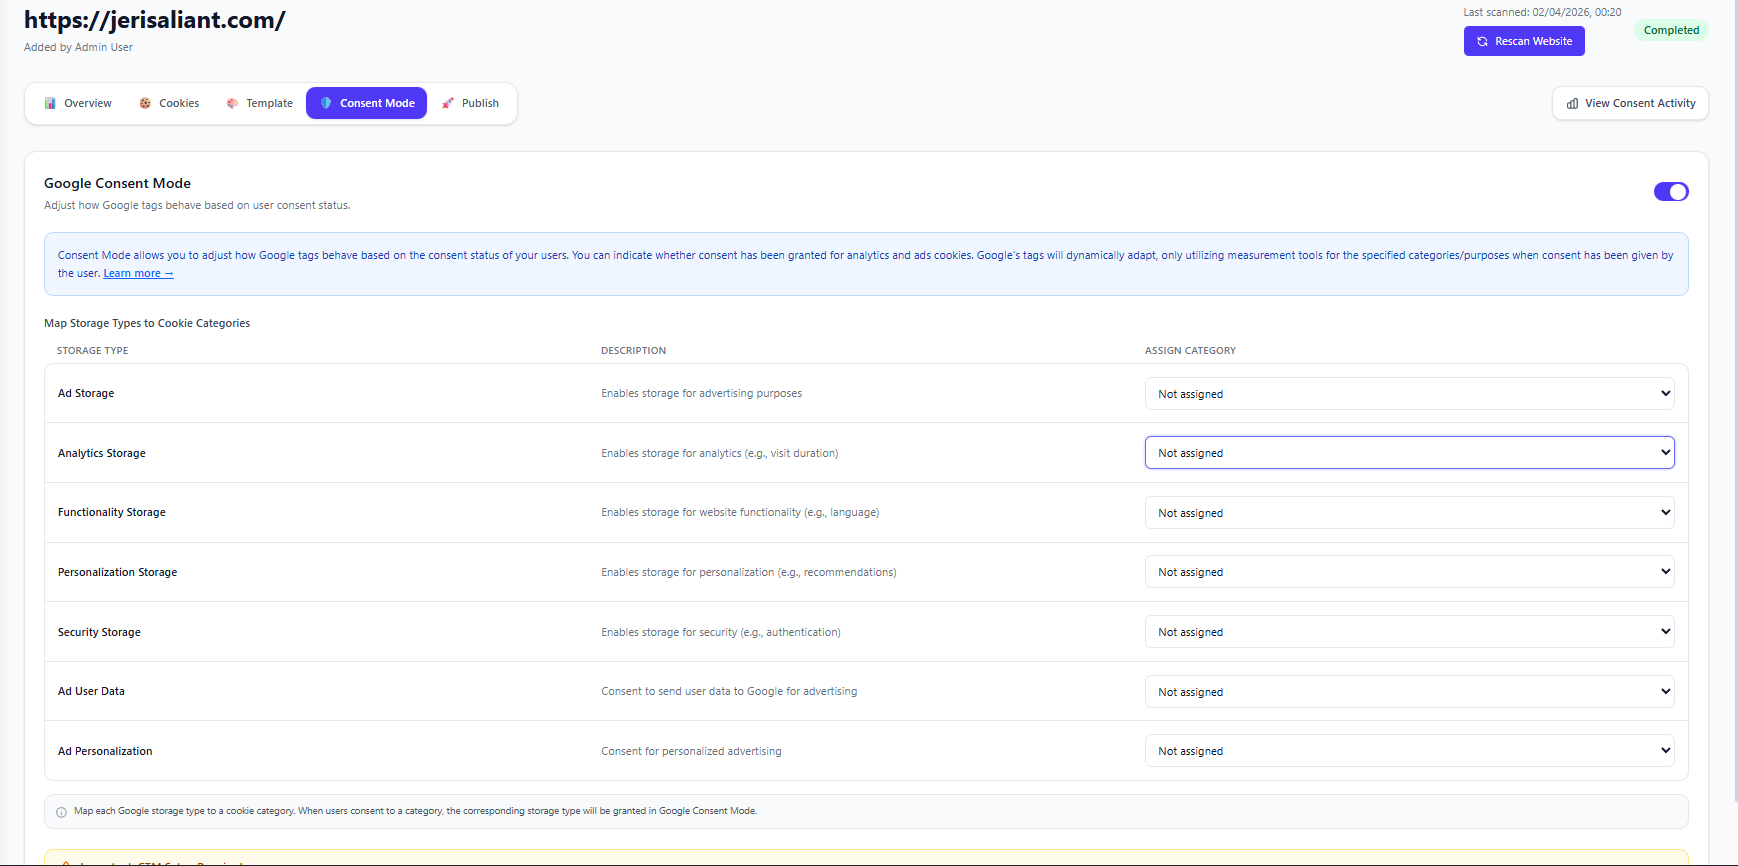The image size is (1738, 866).
Task: Click the Publish rocket icon
Action: point(448,103)
